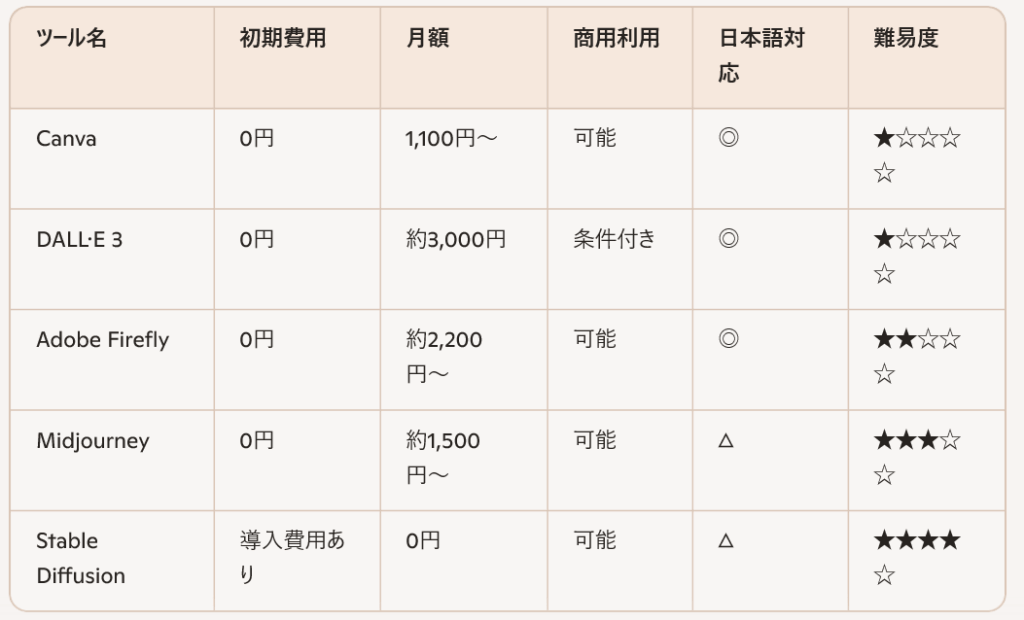Select the 難易度 column header
This screenshot has width=1024, height=620.
pos(906,39)
